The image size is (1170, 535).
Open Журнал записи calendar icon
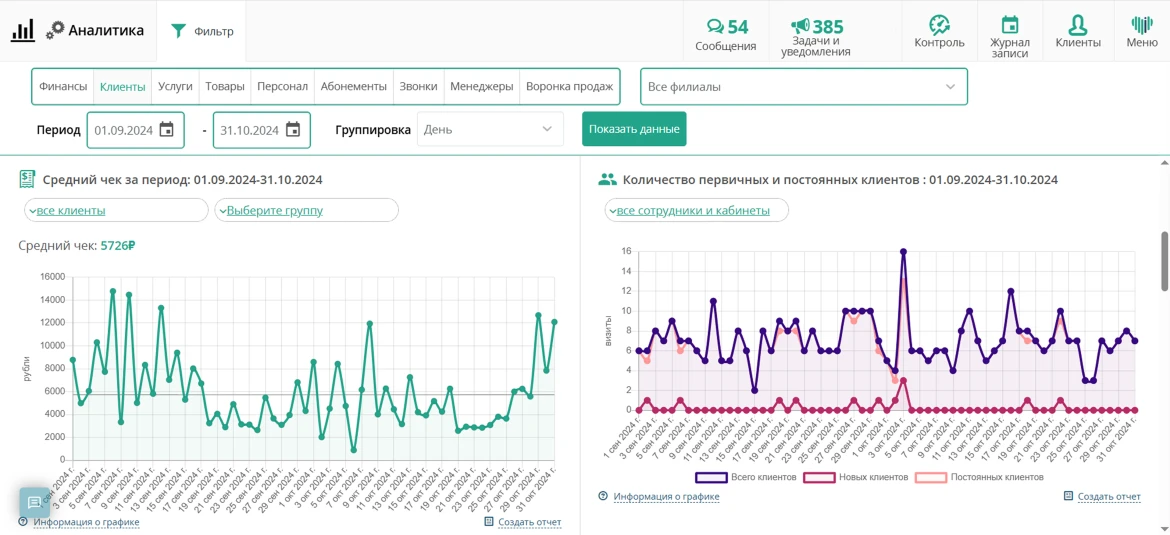pyautogui.click(x=1010, y=25)
